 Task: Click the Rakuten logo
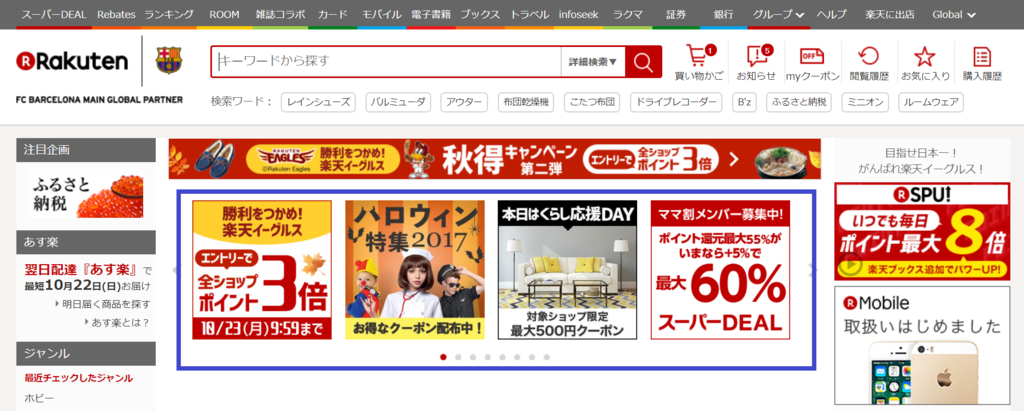click(72, 61)
